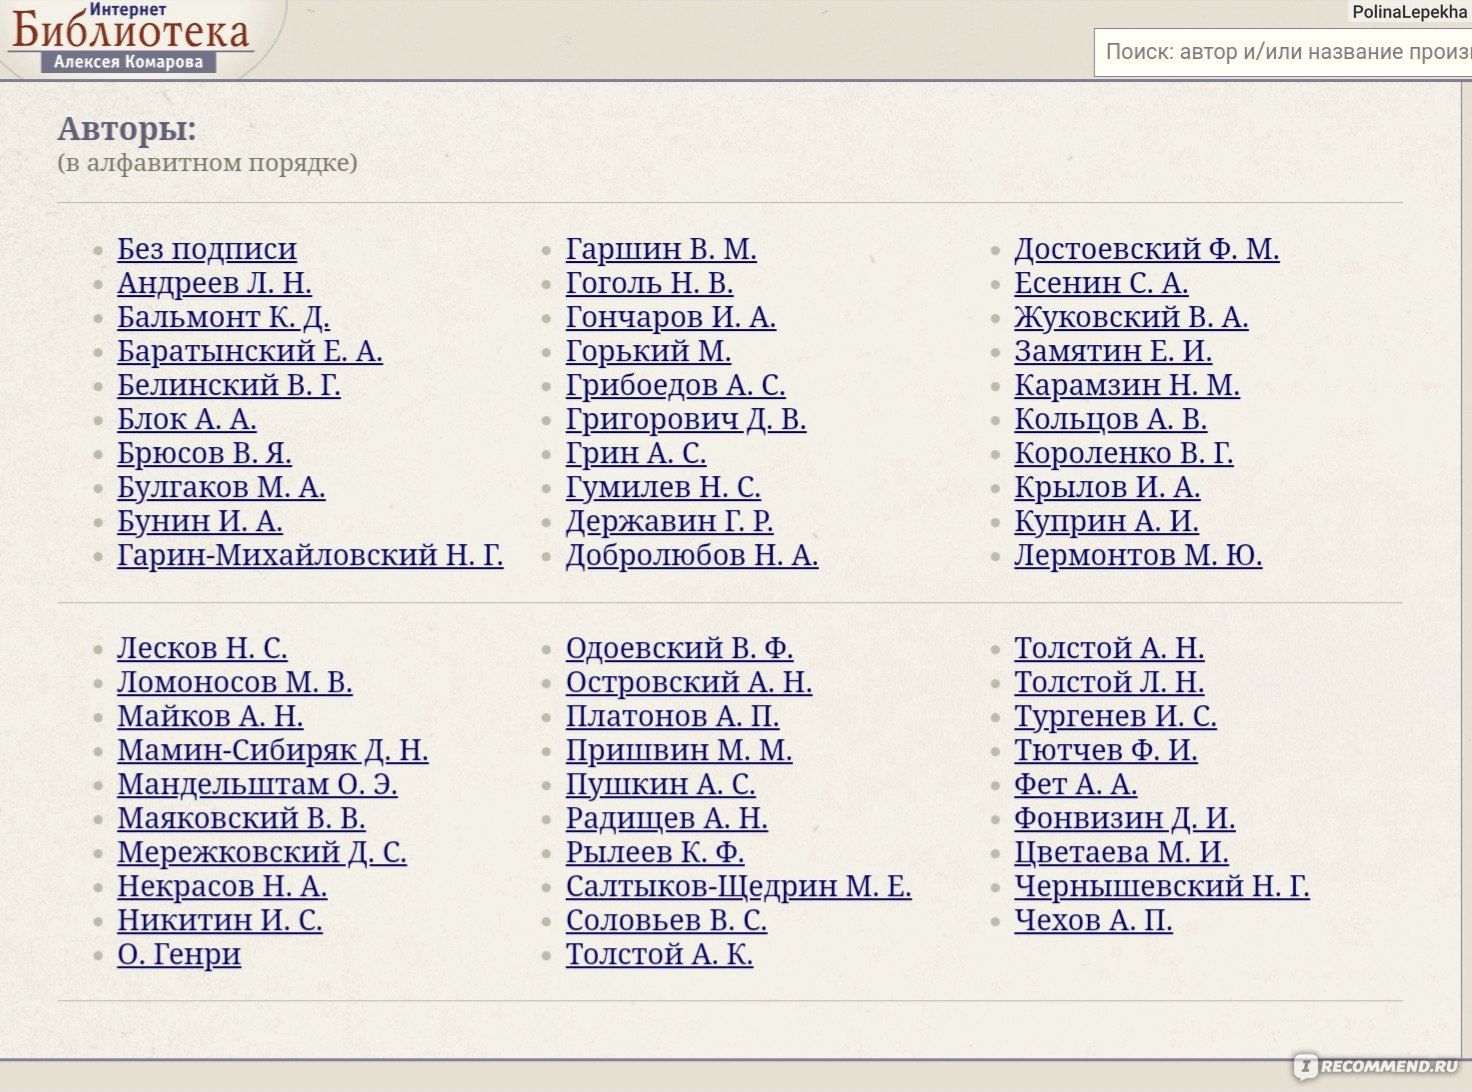
Task: Go to Кольцов А. В.
Action: (x=1111, y=419)
